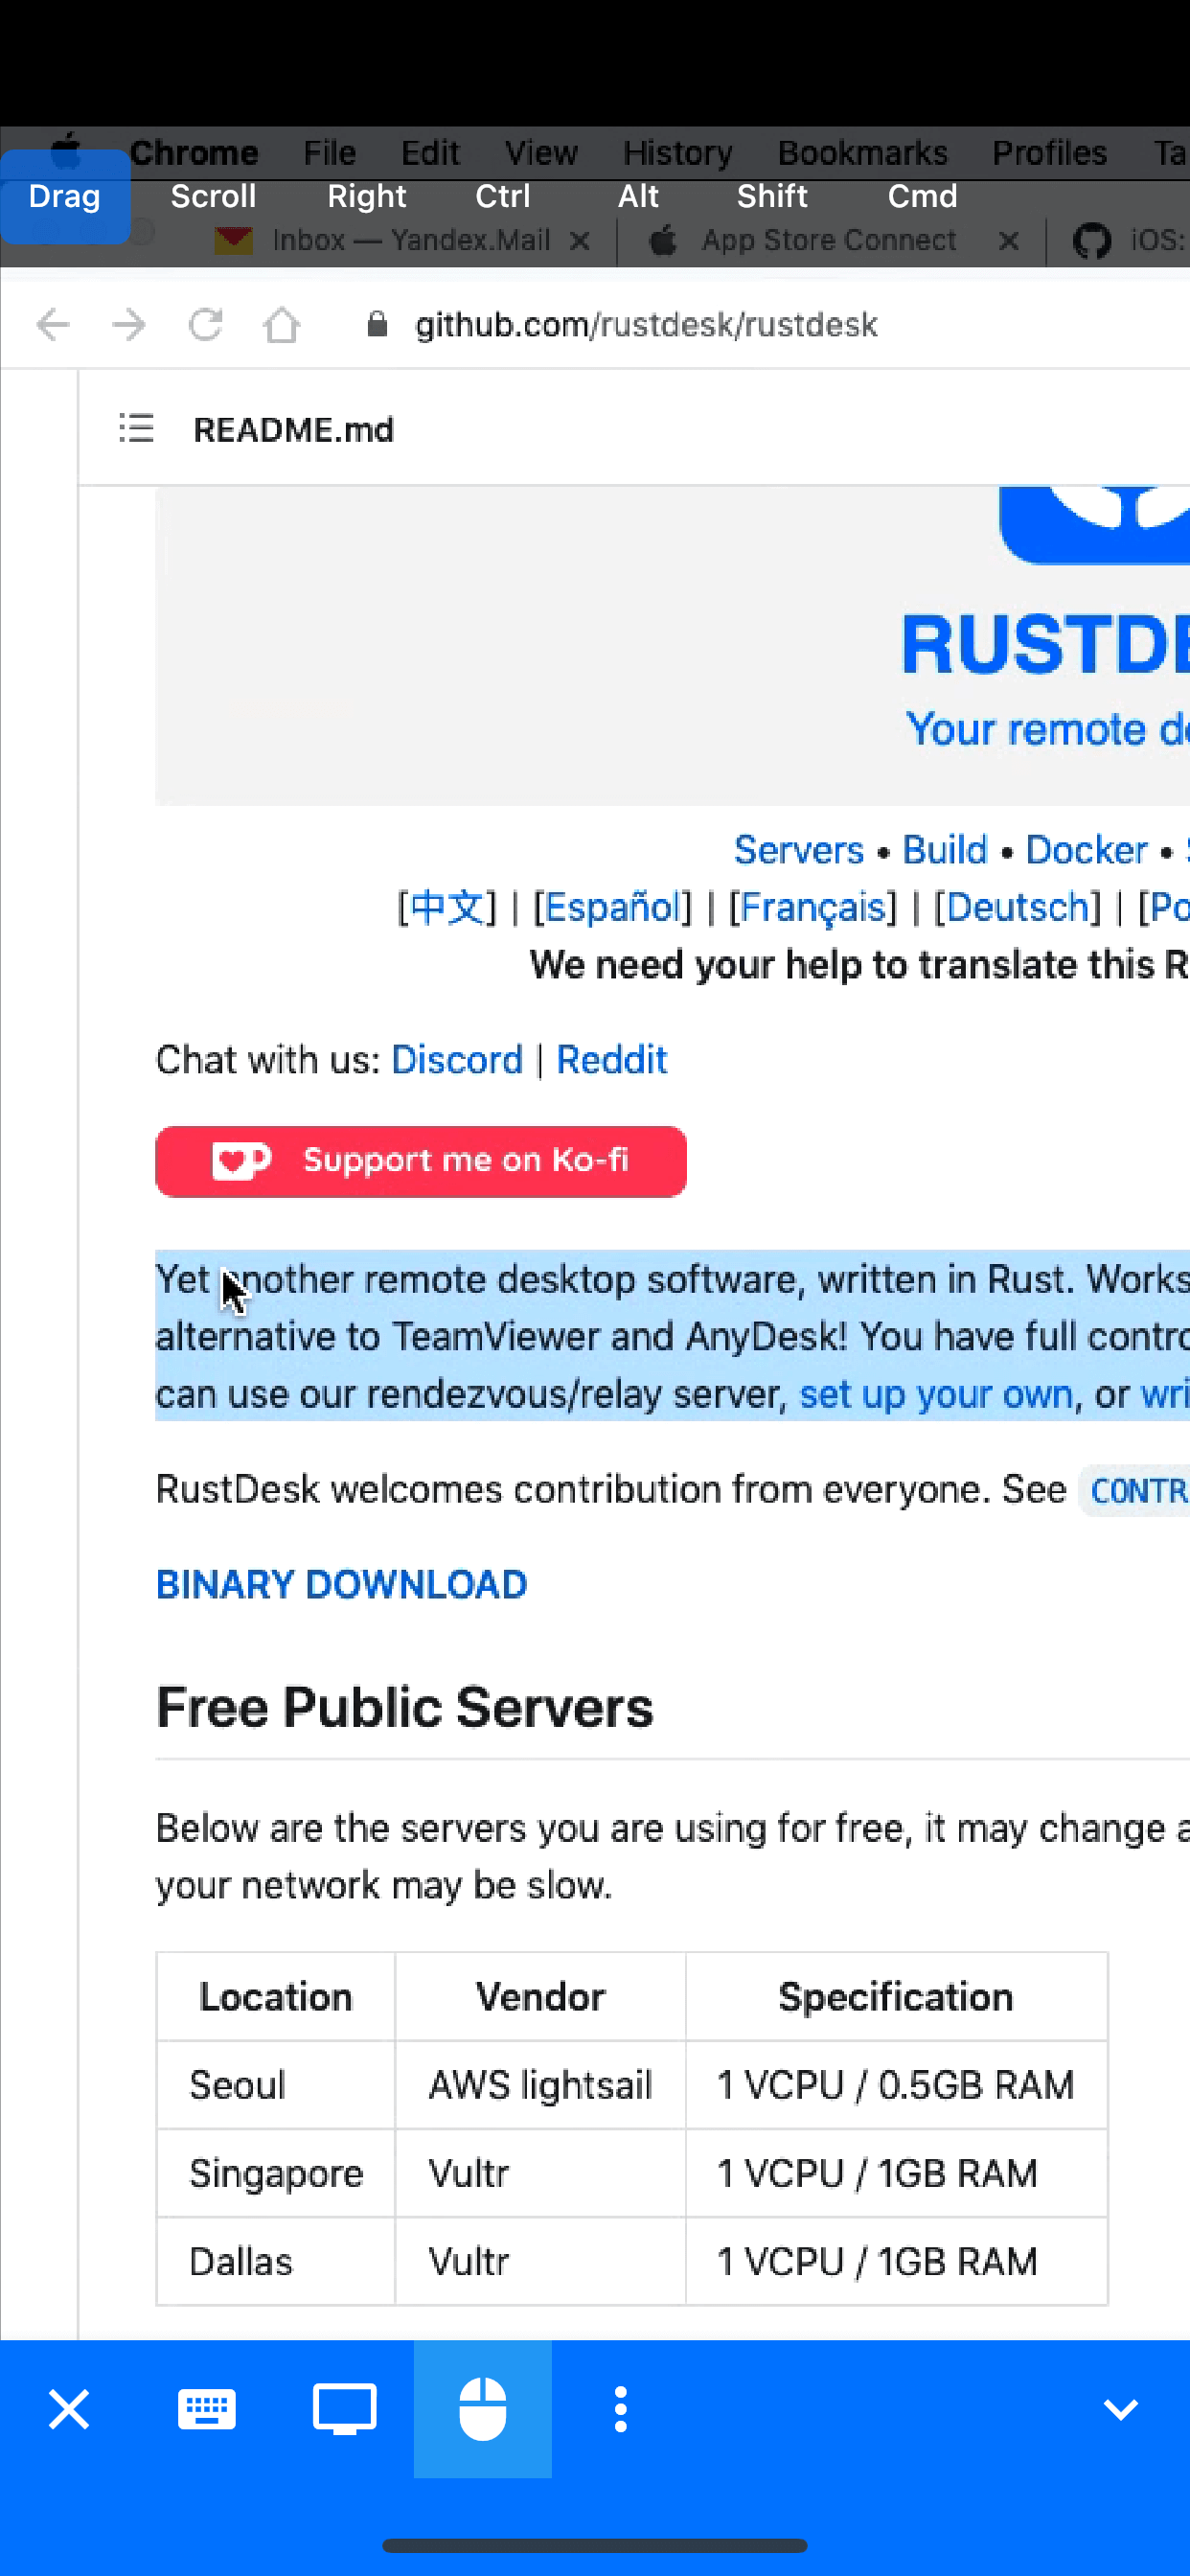Toggle the Ctrl modifier key
Viewport: 1190px width, 2576px height.
point(502,196)
